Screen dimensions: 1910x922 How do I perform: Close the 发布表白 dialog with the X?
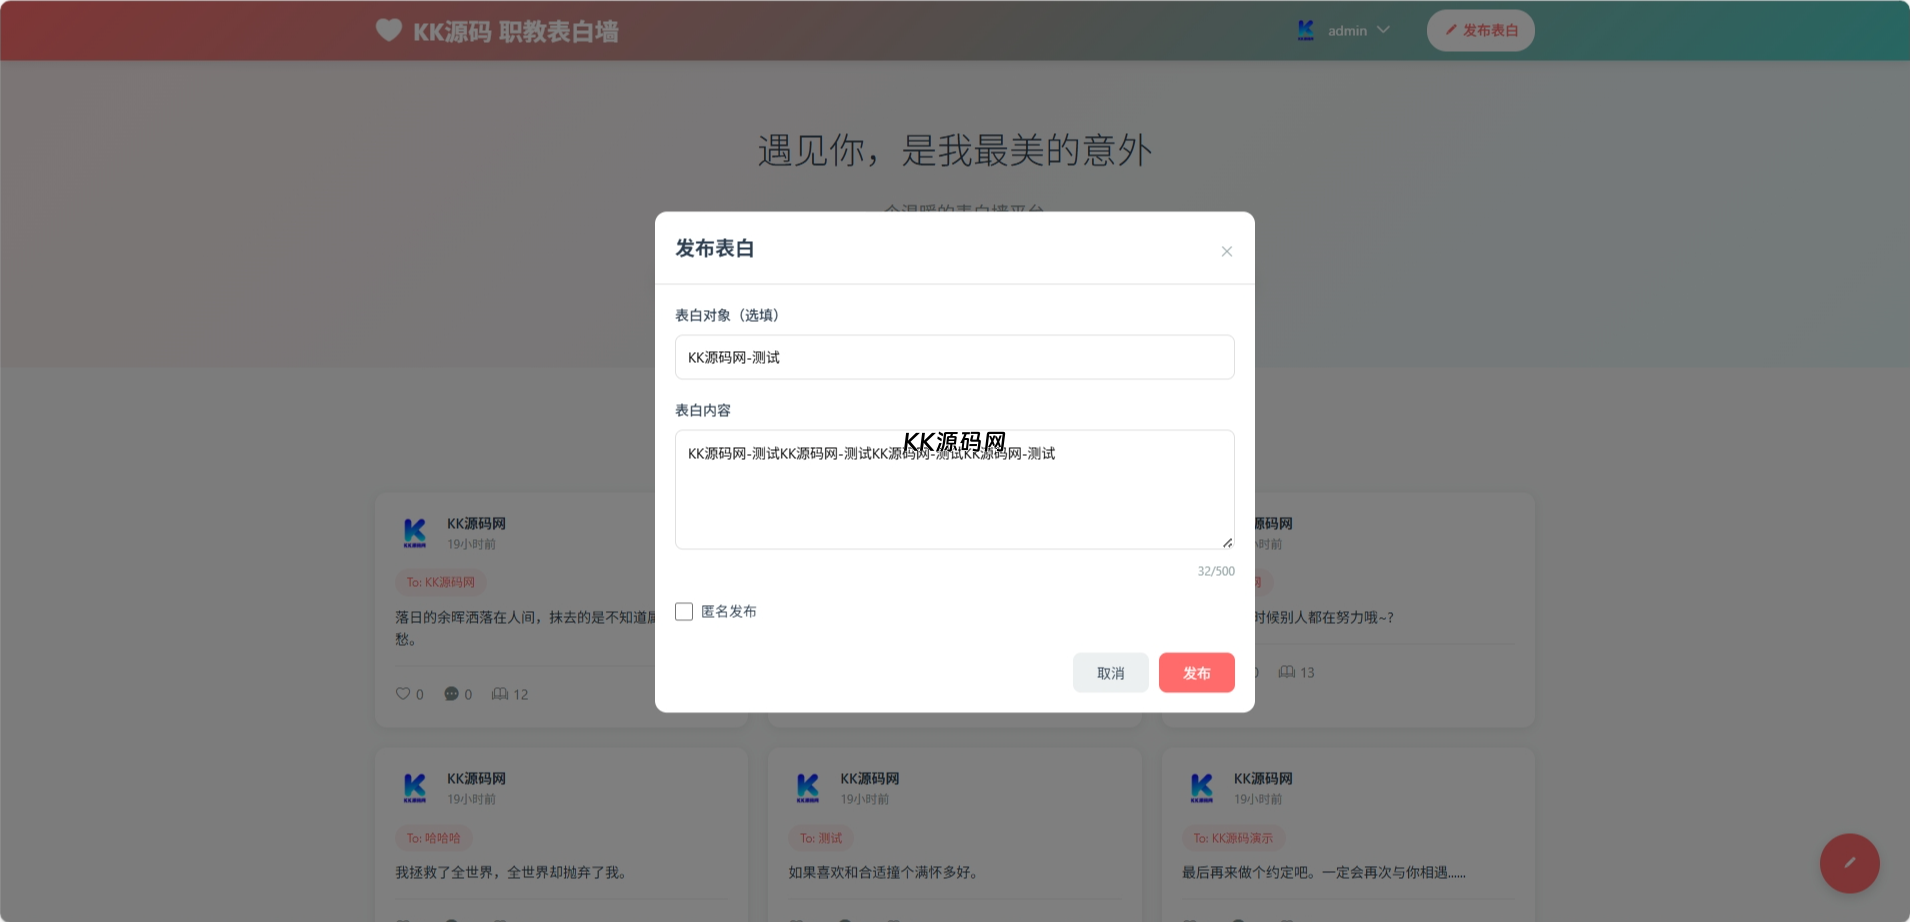point(1226,251)
